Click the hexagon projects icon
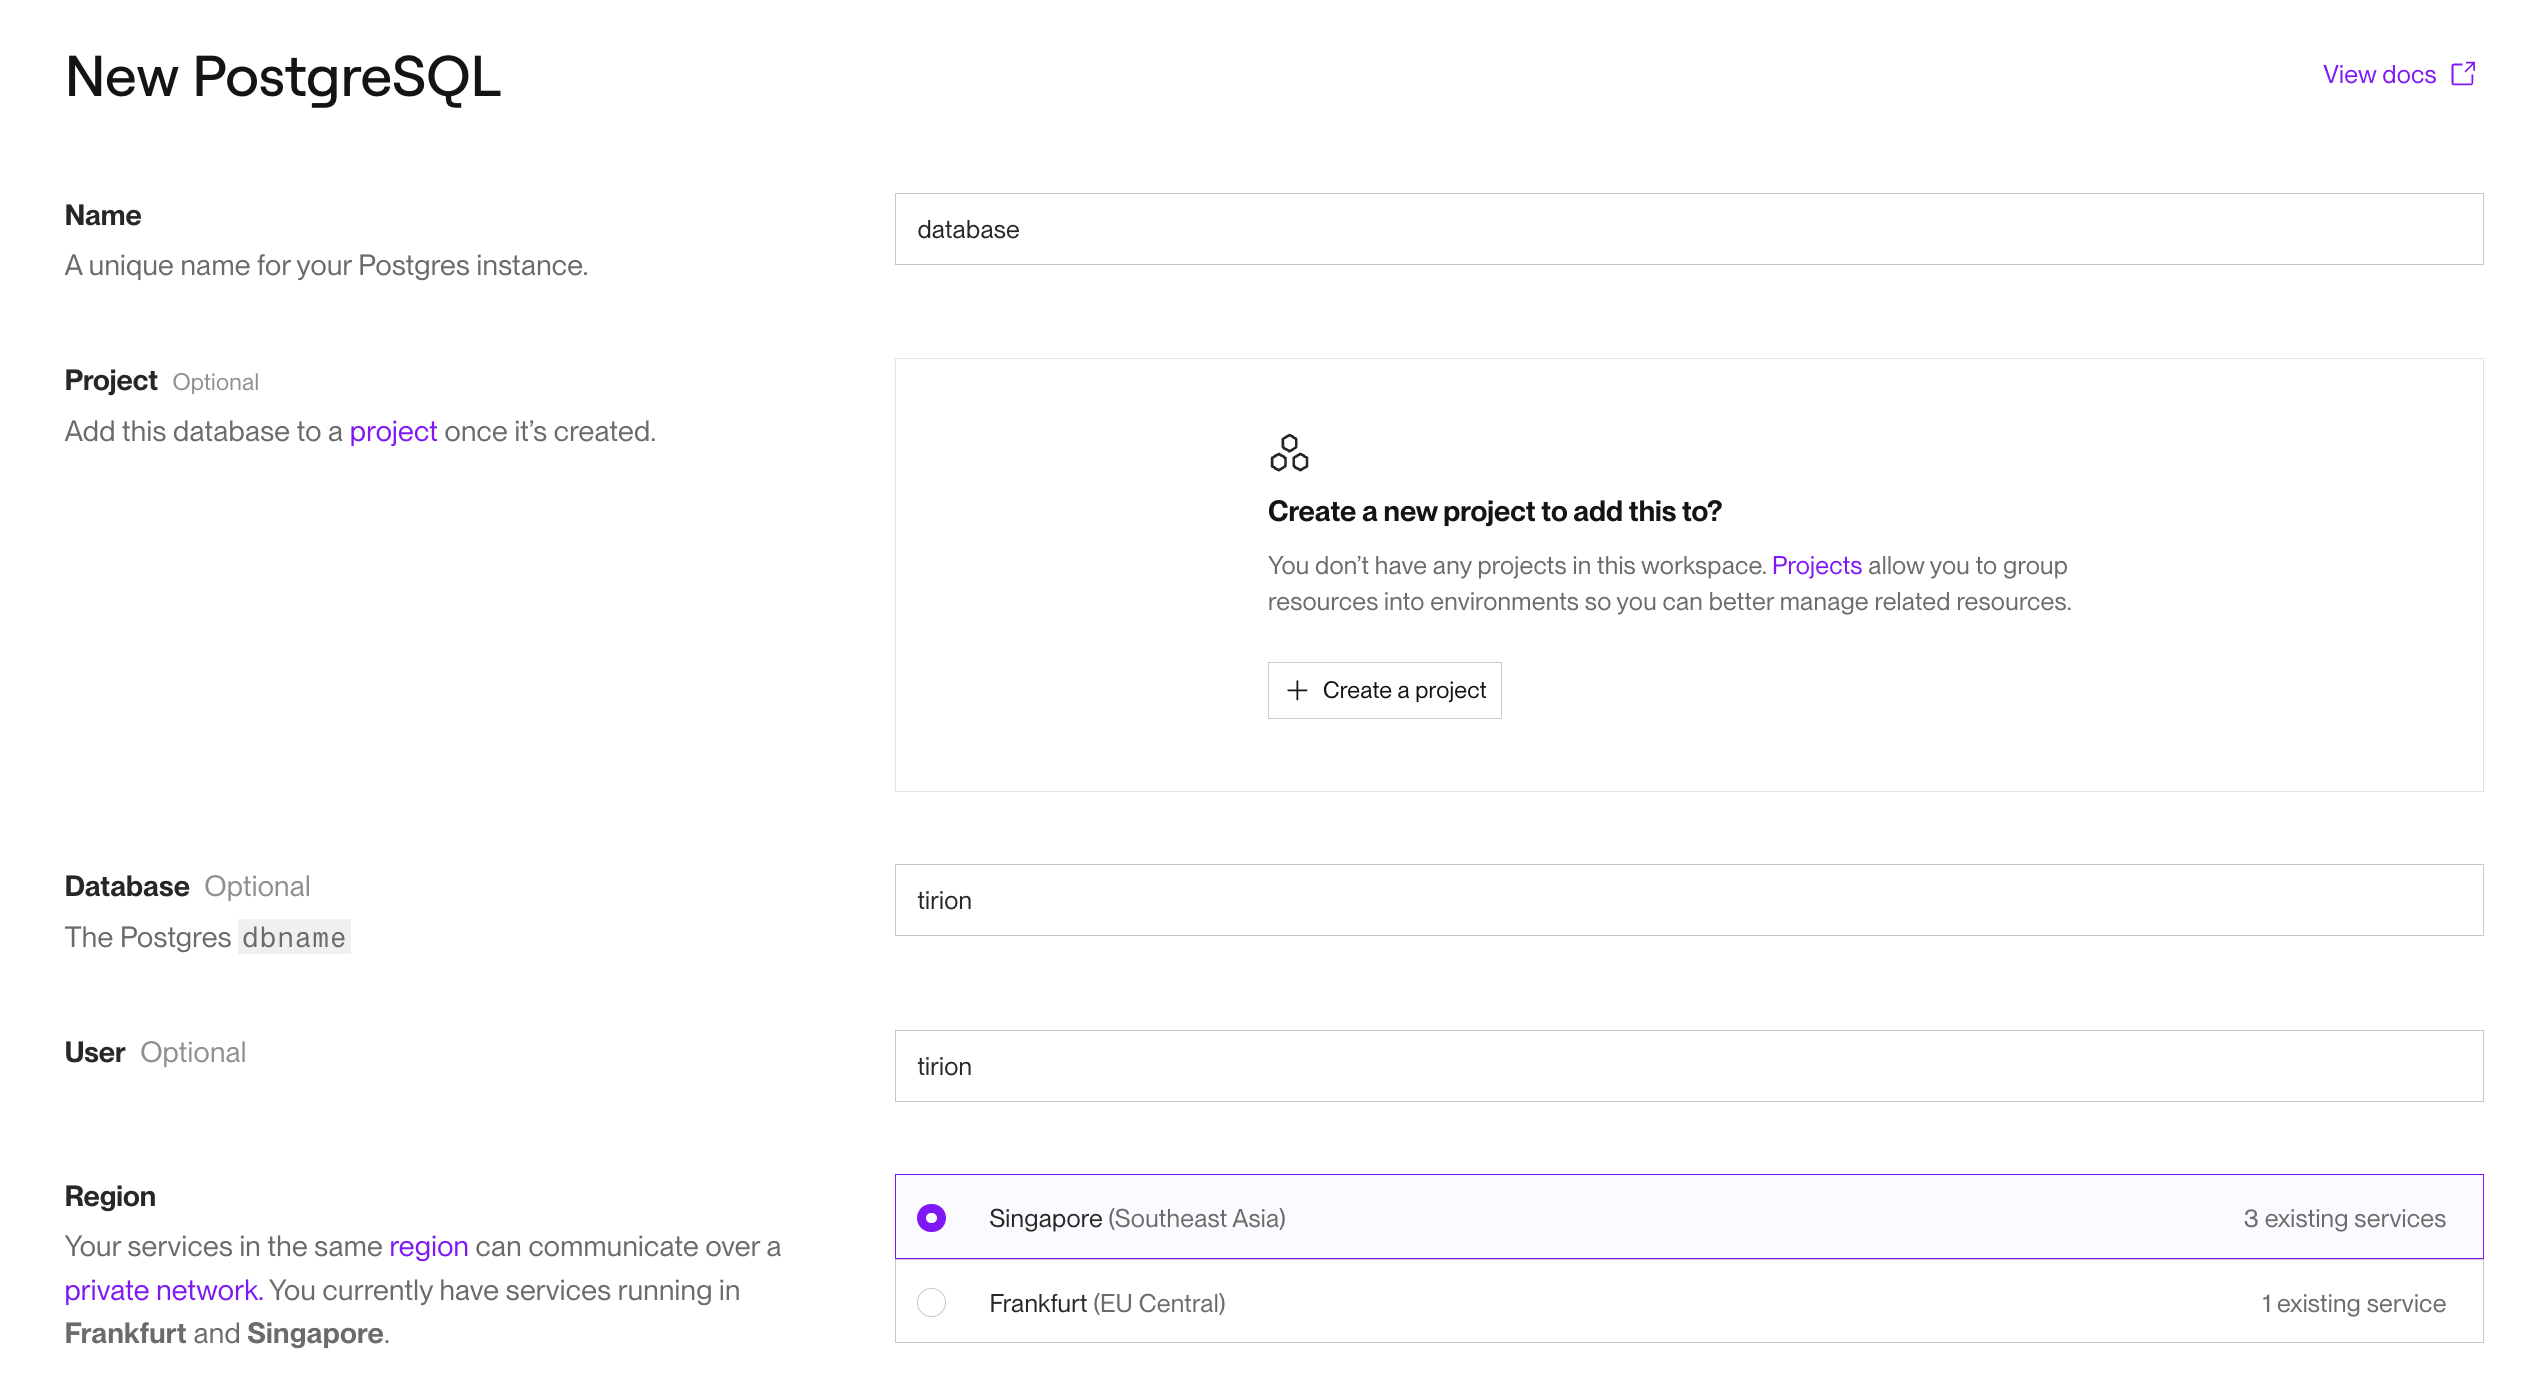This screenshot has height=1382, width=2546. pos(1289,453)
